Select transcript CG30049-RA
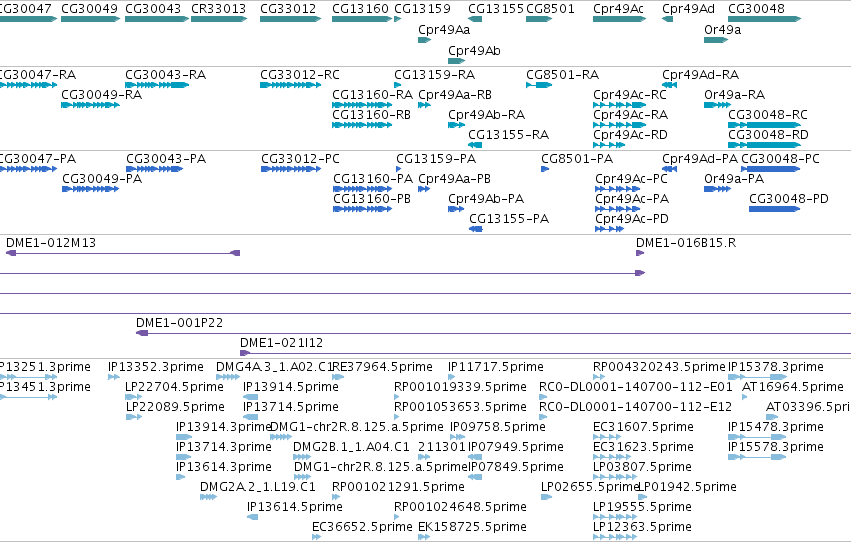Image resolution: width=851 pixels, height=542 pixels. click(x=91, y=105)
